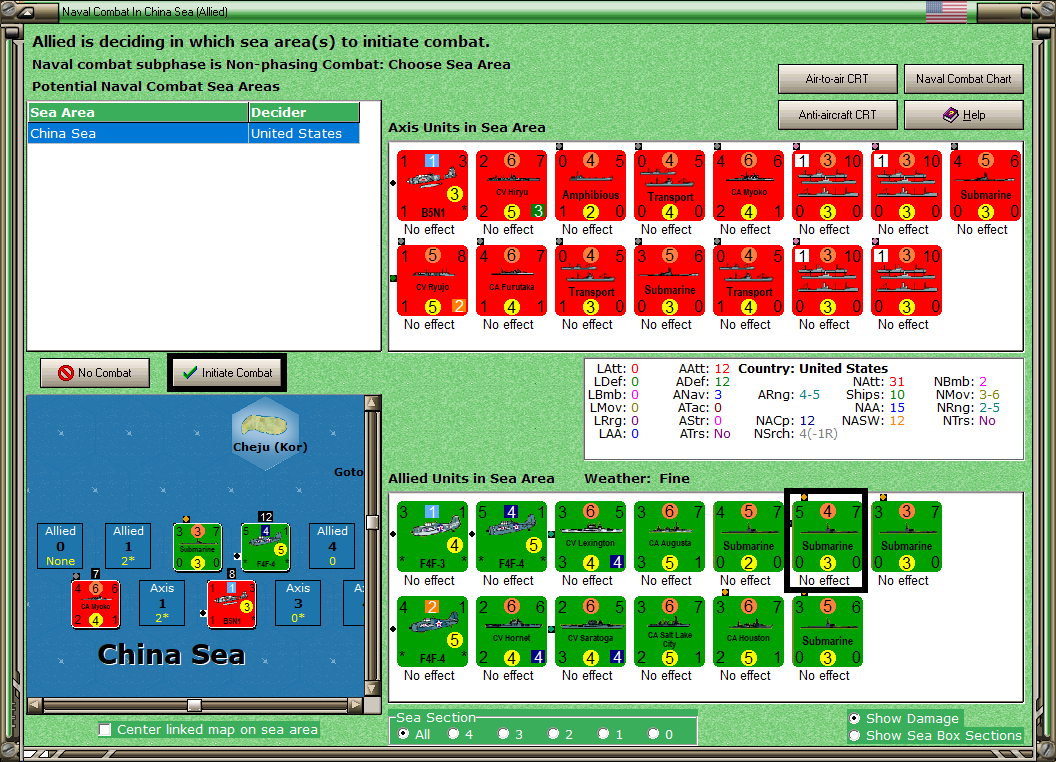Select the F4F-3 fighter unit
This screenshot has height=762, width=1056.
432,536
